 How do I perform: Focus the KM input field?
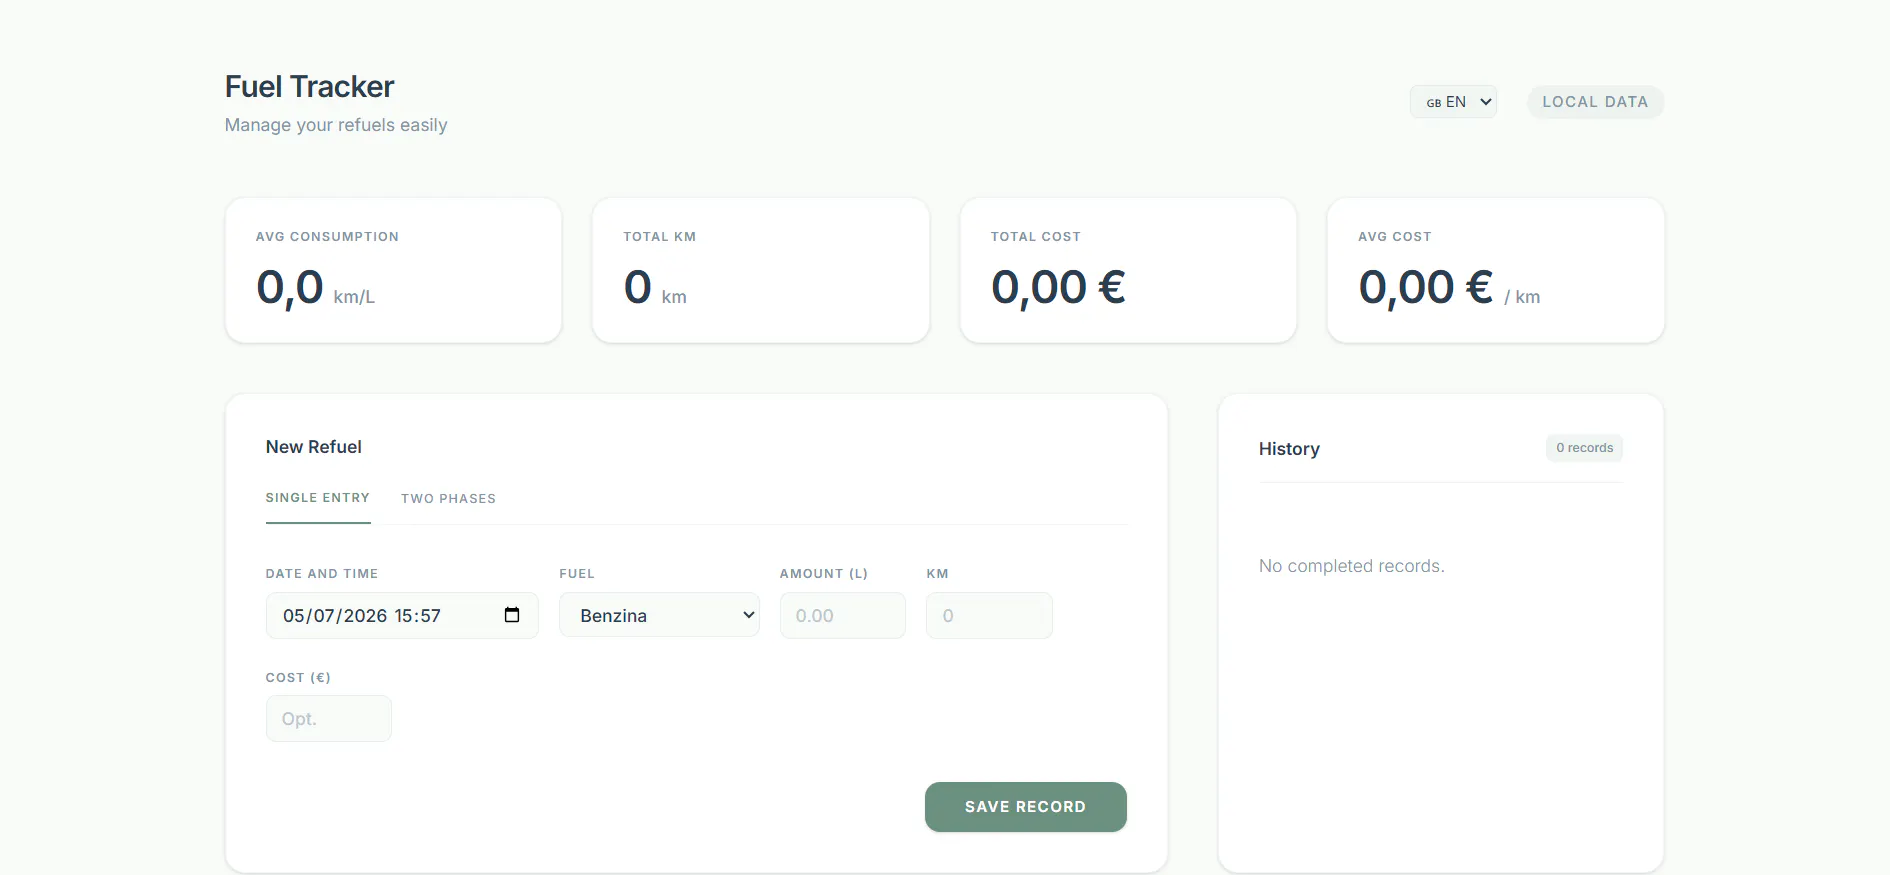[989, 615]
